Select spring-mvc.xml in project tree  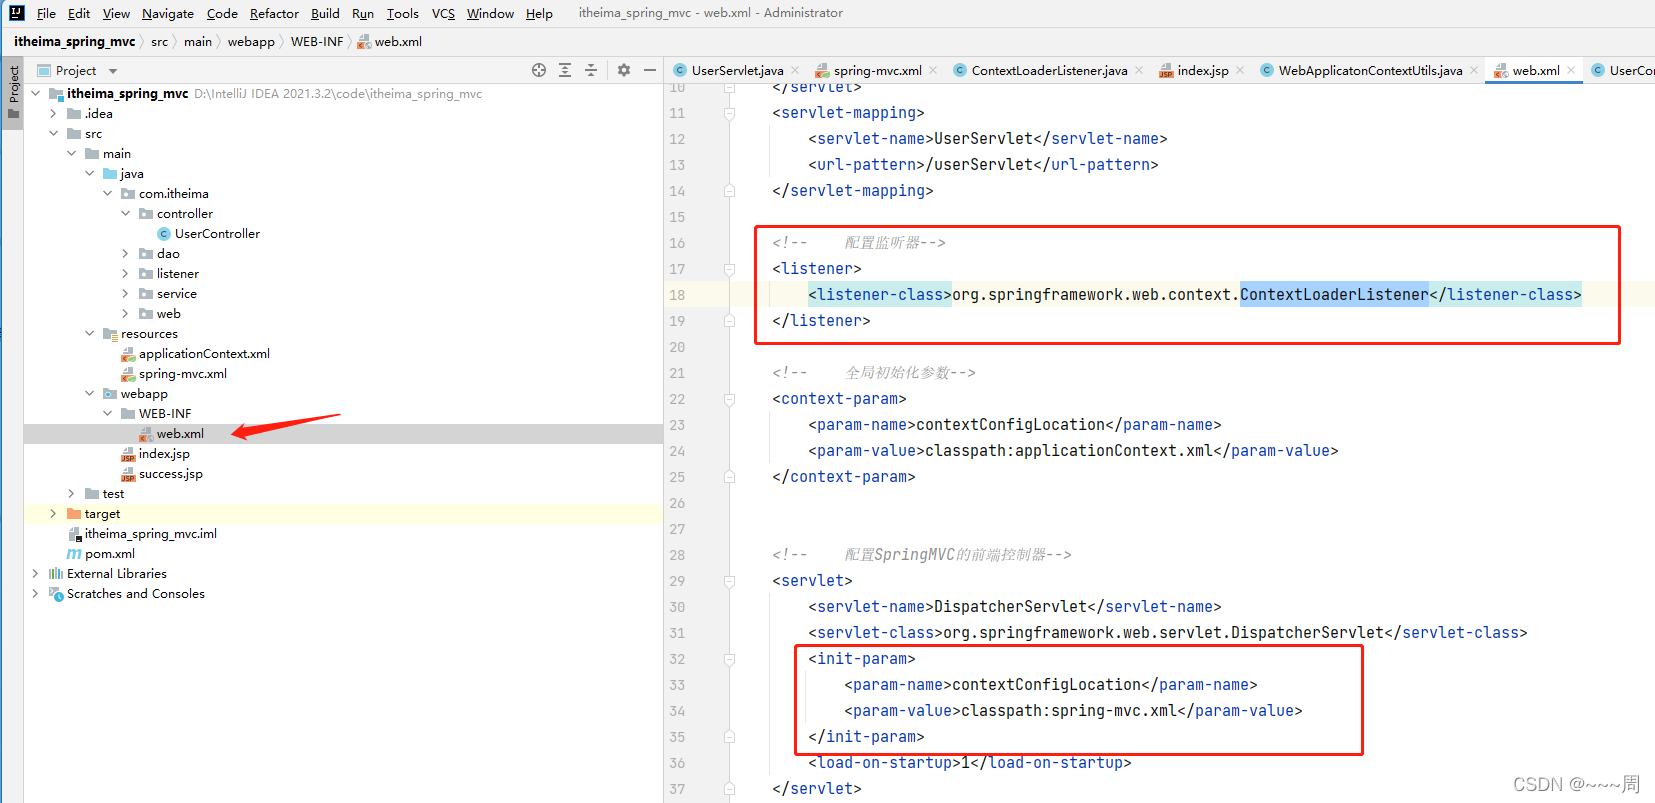(x=183, y=373)
